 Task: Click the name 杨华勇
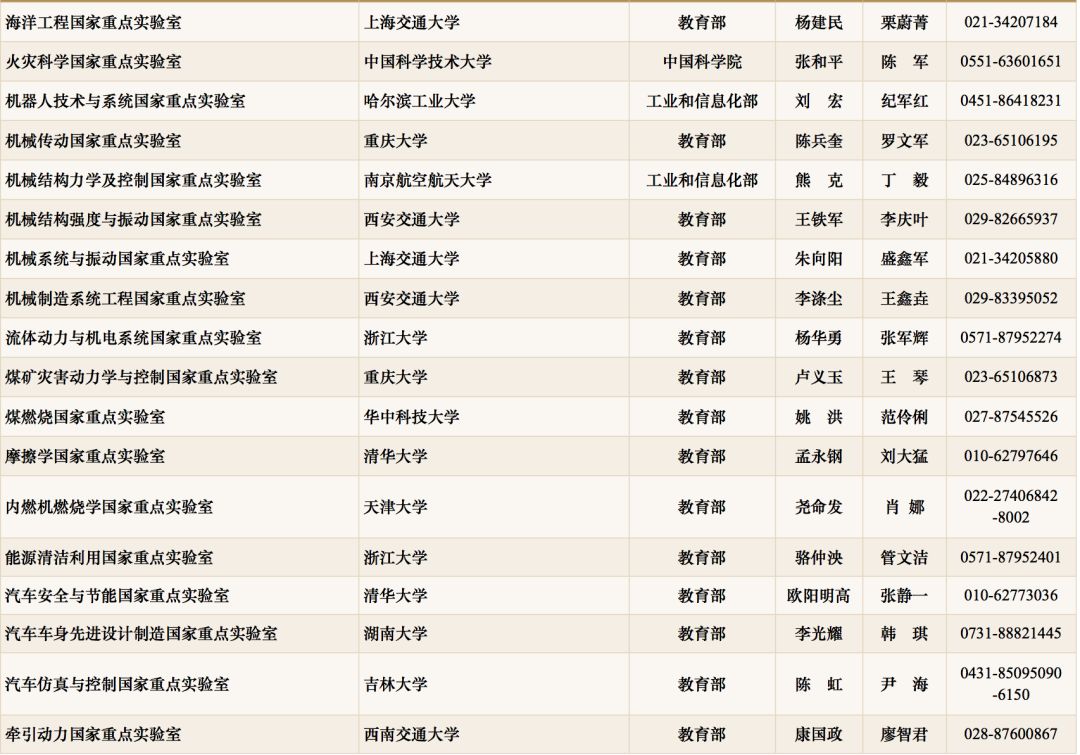(x=819, y=338)
